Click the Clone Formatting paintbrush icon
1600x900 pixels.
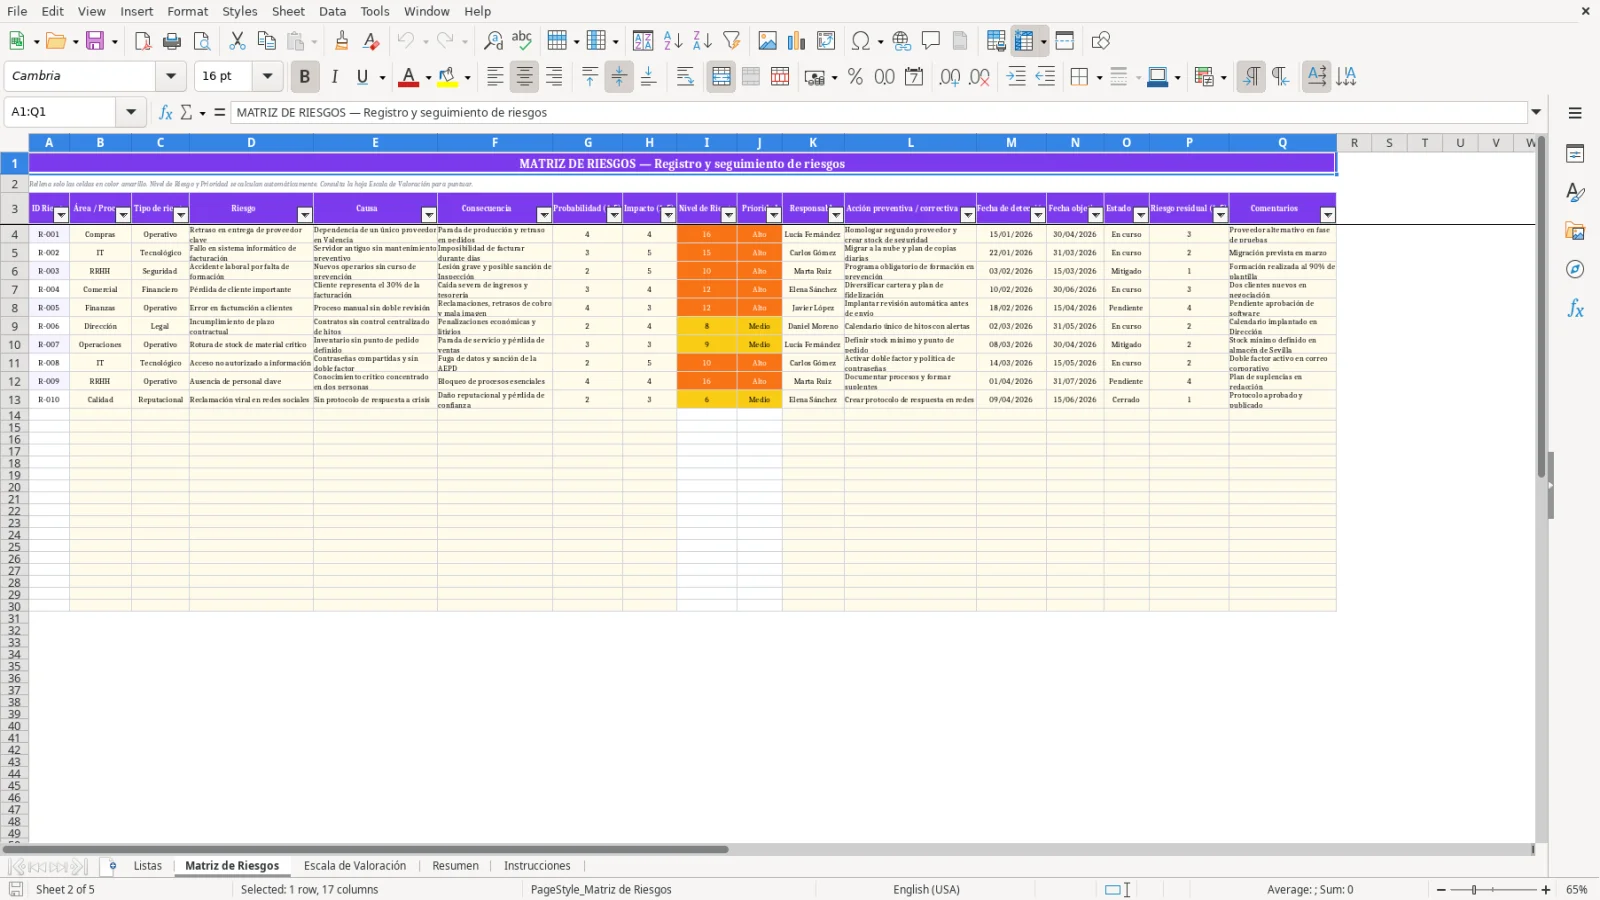point(342,41)
